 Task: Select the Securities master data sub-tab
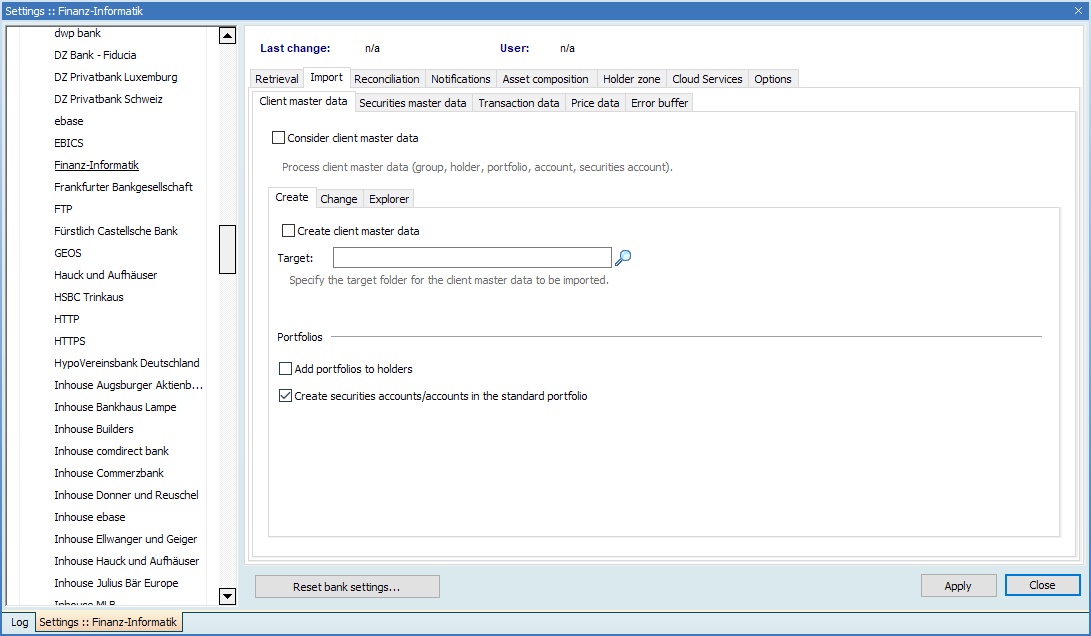(412, 103)
